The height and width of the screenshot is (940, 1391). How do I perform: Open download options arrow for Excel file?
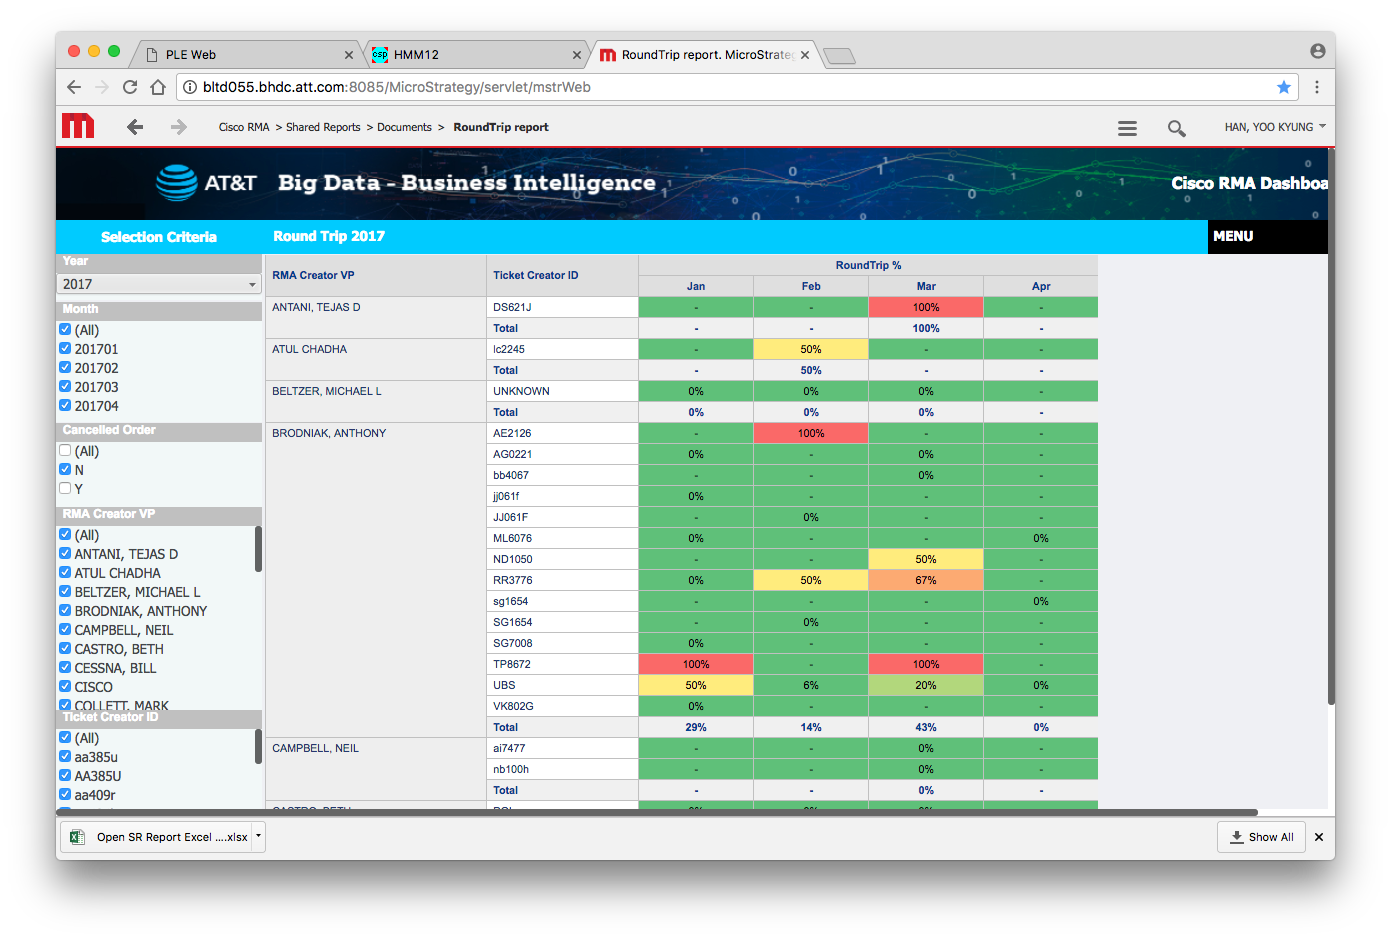pos(258,836)
